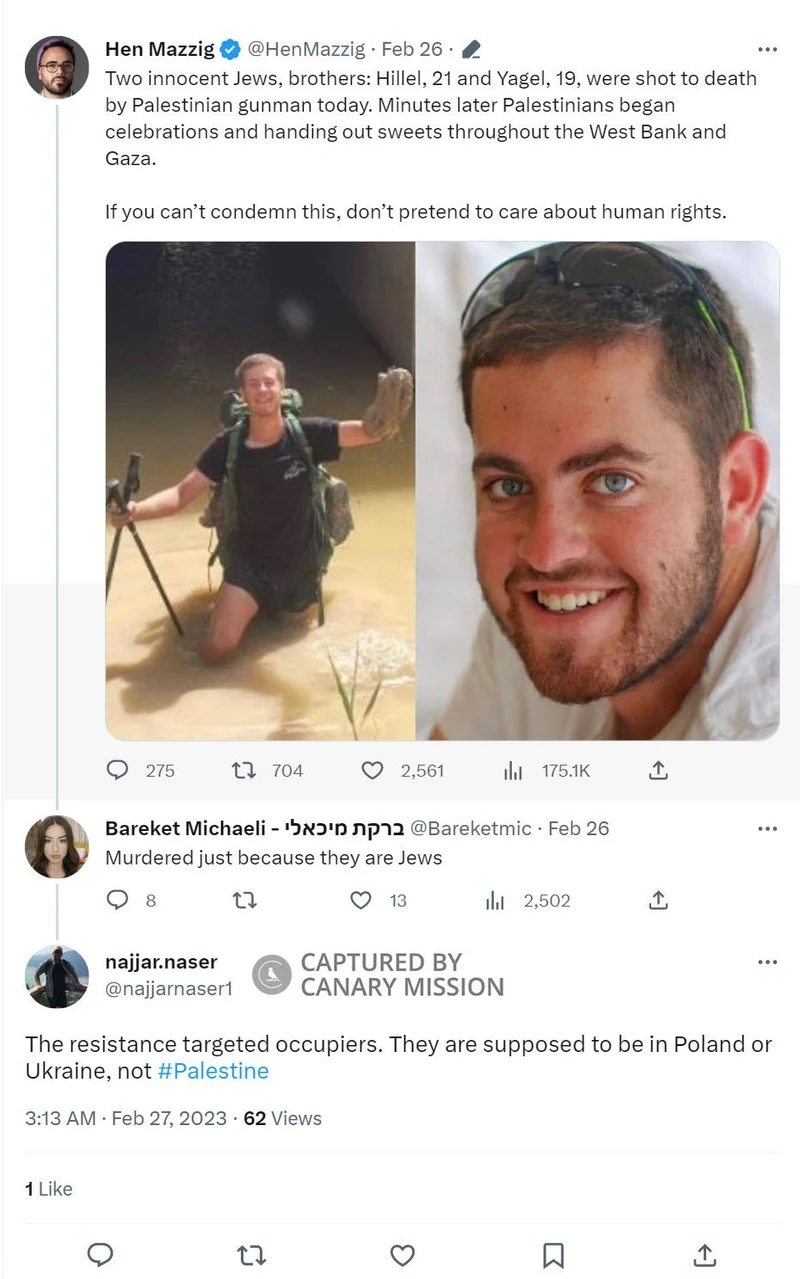Retweet Bareket Michaeli's comment

click(x=244, y=900)
